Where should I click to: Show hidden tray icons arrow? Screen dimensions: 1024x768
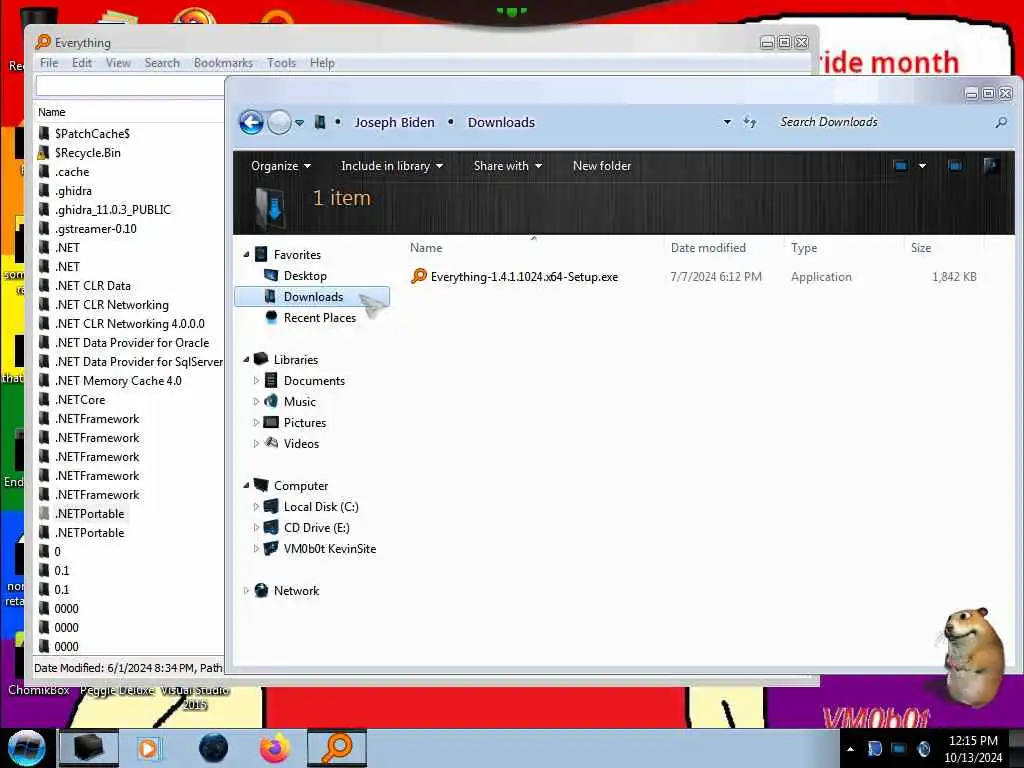click(850, 749)
